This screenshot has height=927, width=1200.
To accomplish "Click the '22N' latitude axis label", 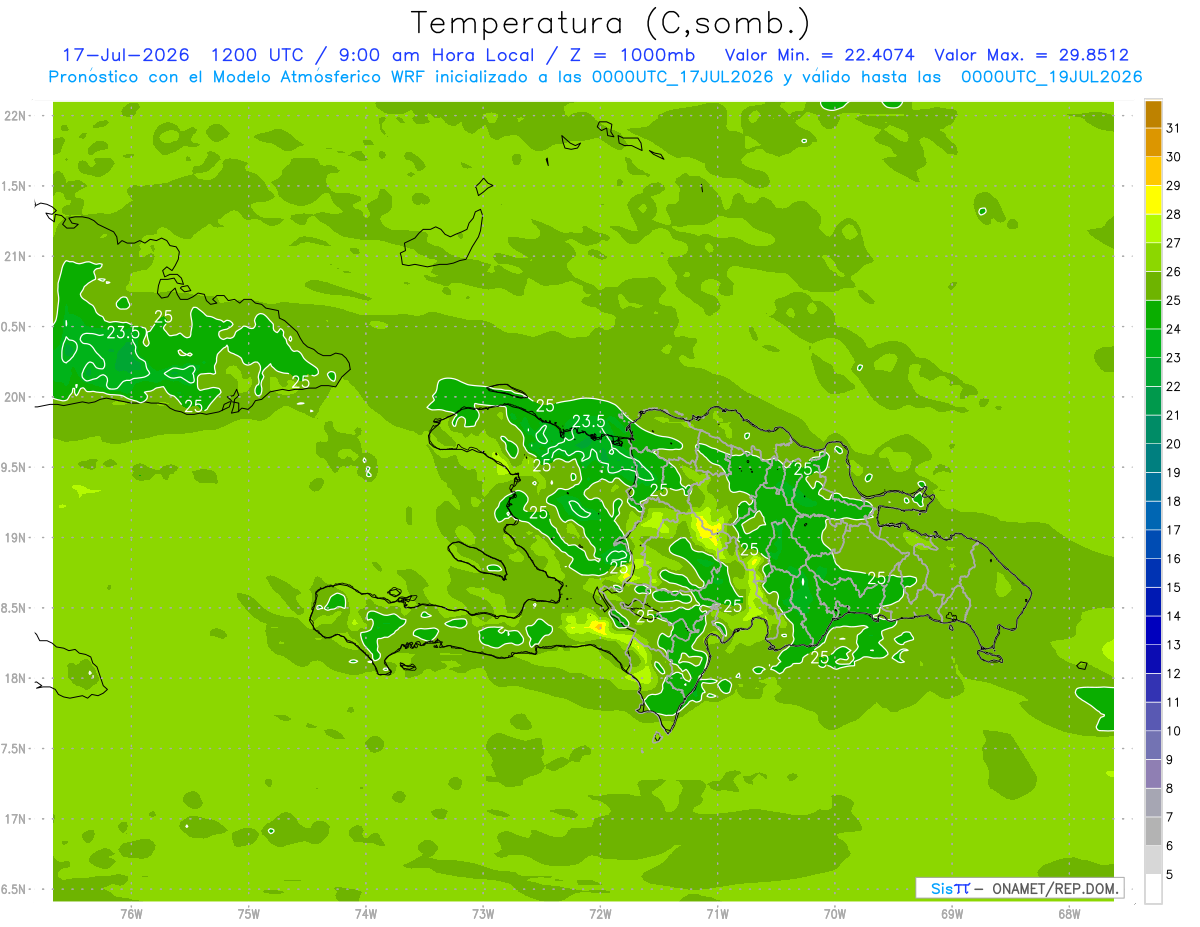I will coord(17,116).
